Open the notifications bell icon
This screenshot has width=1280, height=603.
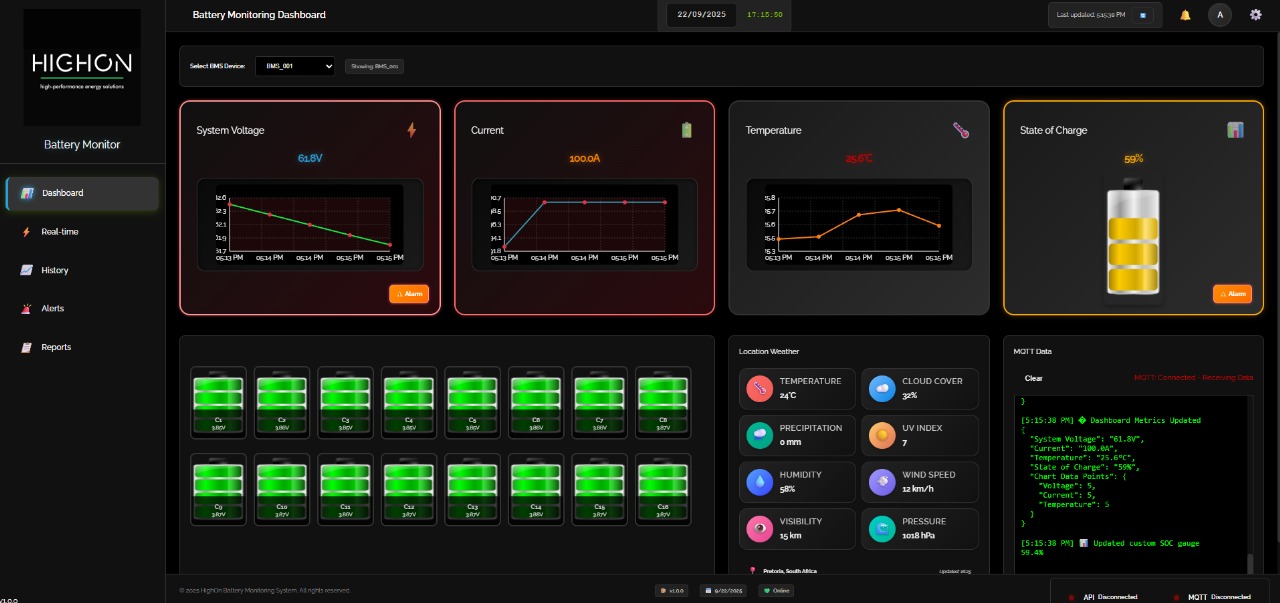[x=1186, y=15]
